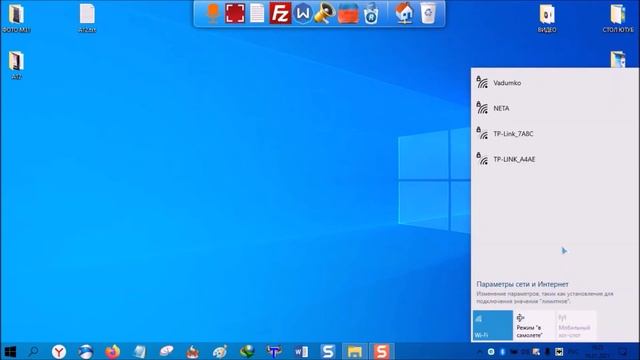Select the NETA wireless network
The image size is (640, 360).
click(555, 108)
